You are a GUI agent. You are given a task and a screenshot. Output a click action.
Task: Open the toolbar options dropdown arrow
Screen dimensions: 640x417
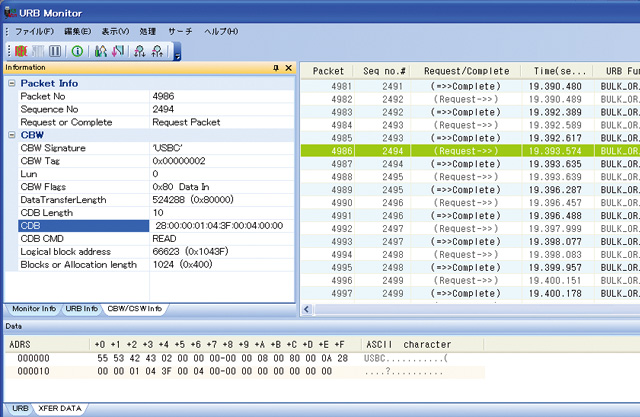pyautogui.click(x=177, y=52)
